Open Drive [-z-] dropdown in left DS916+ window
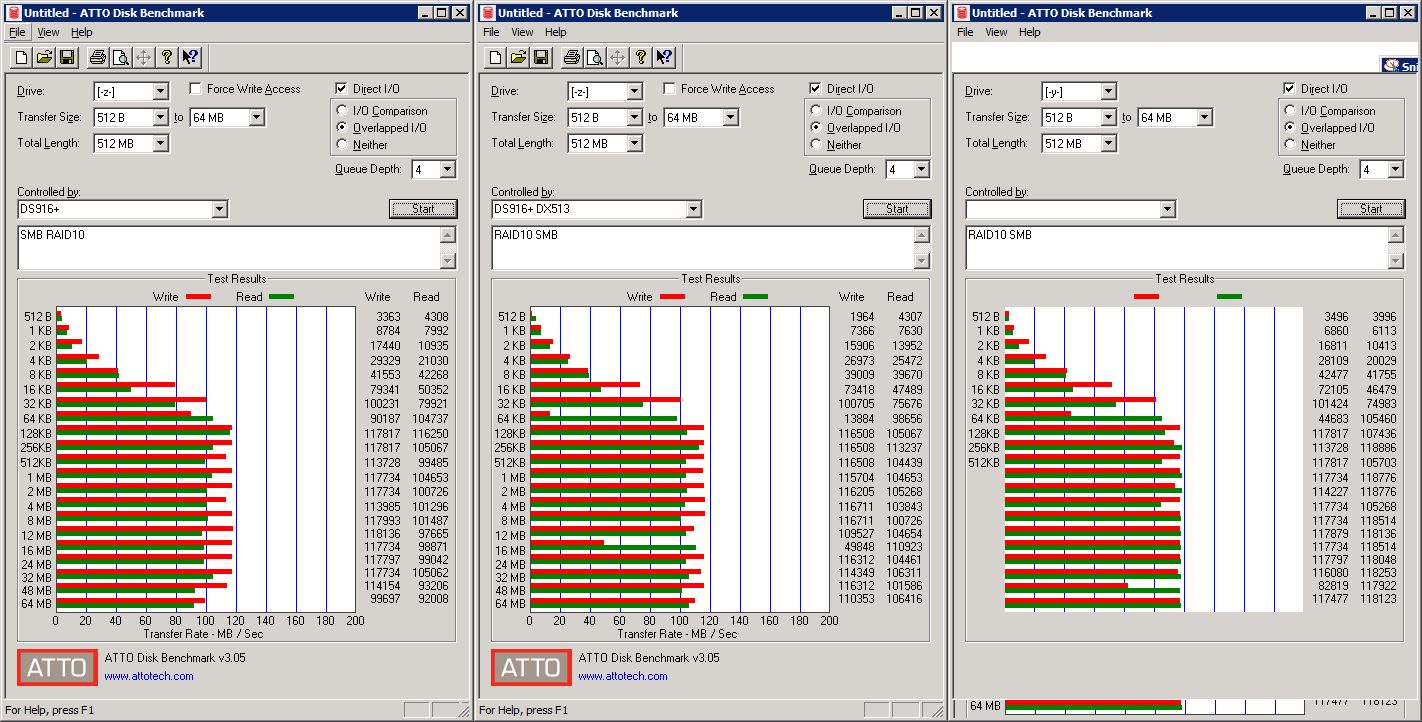 (x=160, y=92)
